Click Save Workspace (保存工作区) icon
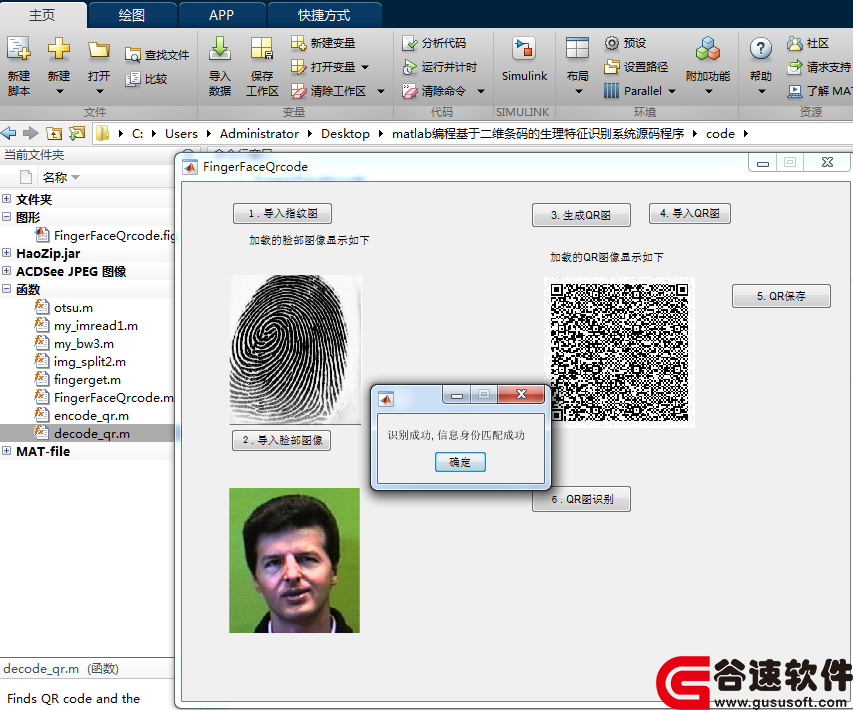 point(262,49)
